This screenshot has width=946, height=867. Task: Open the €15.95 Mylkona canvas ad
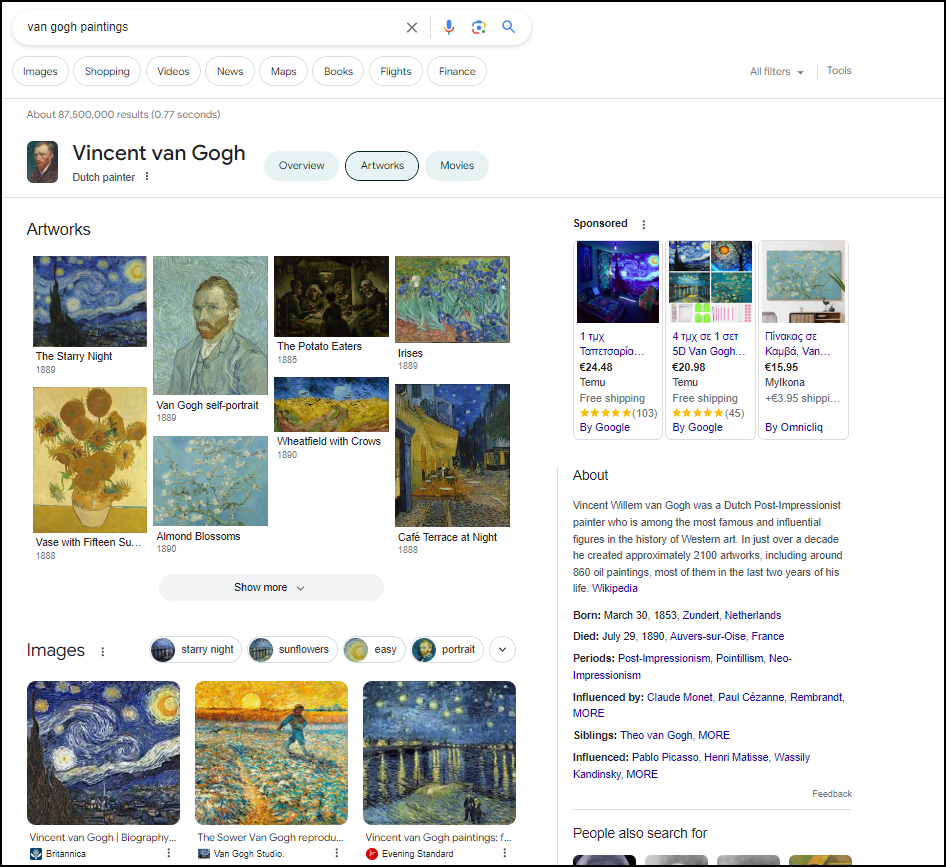point(803,340)
